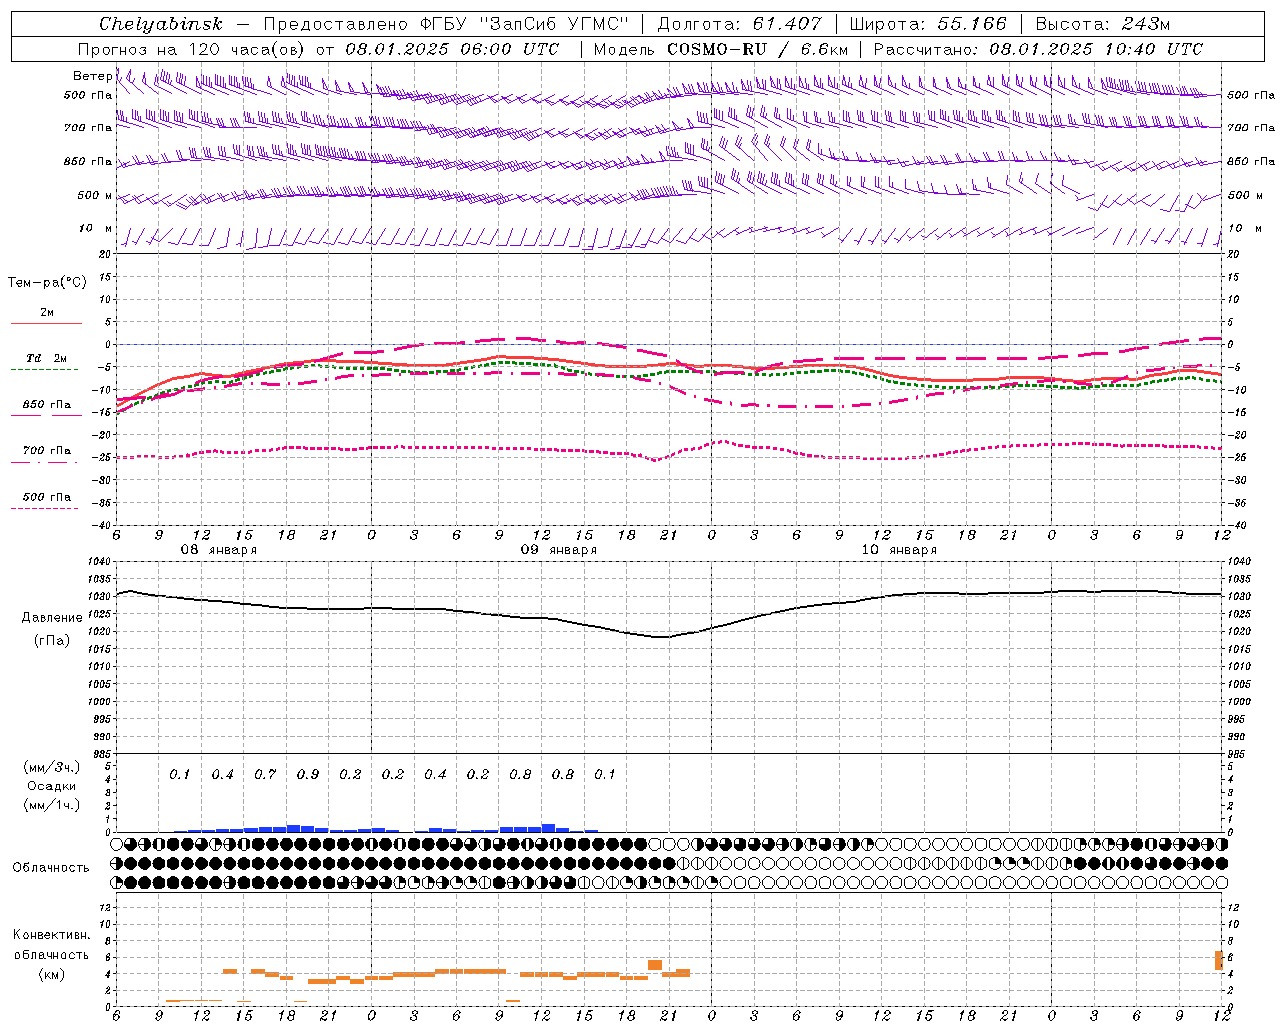Click the '(мм/3ч.)' precipitation unit label
The width and height of the screenshot is (1280, 1024).
[52, 768]
